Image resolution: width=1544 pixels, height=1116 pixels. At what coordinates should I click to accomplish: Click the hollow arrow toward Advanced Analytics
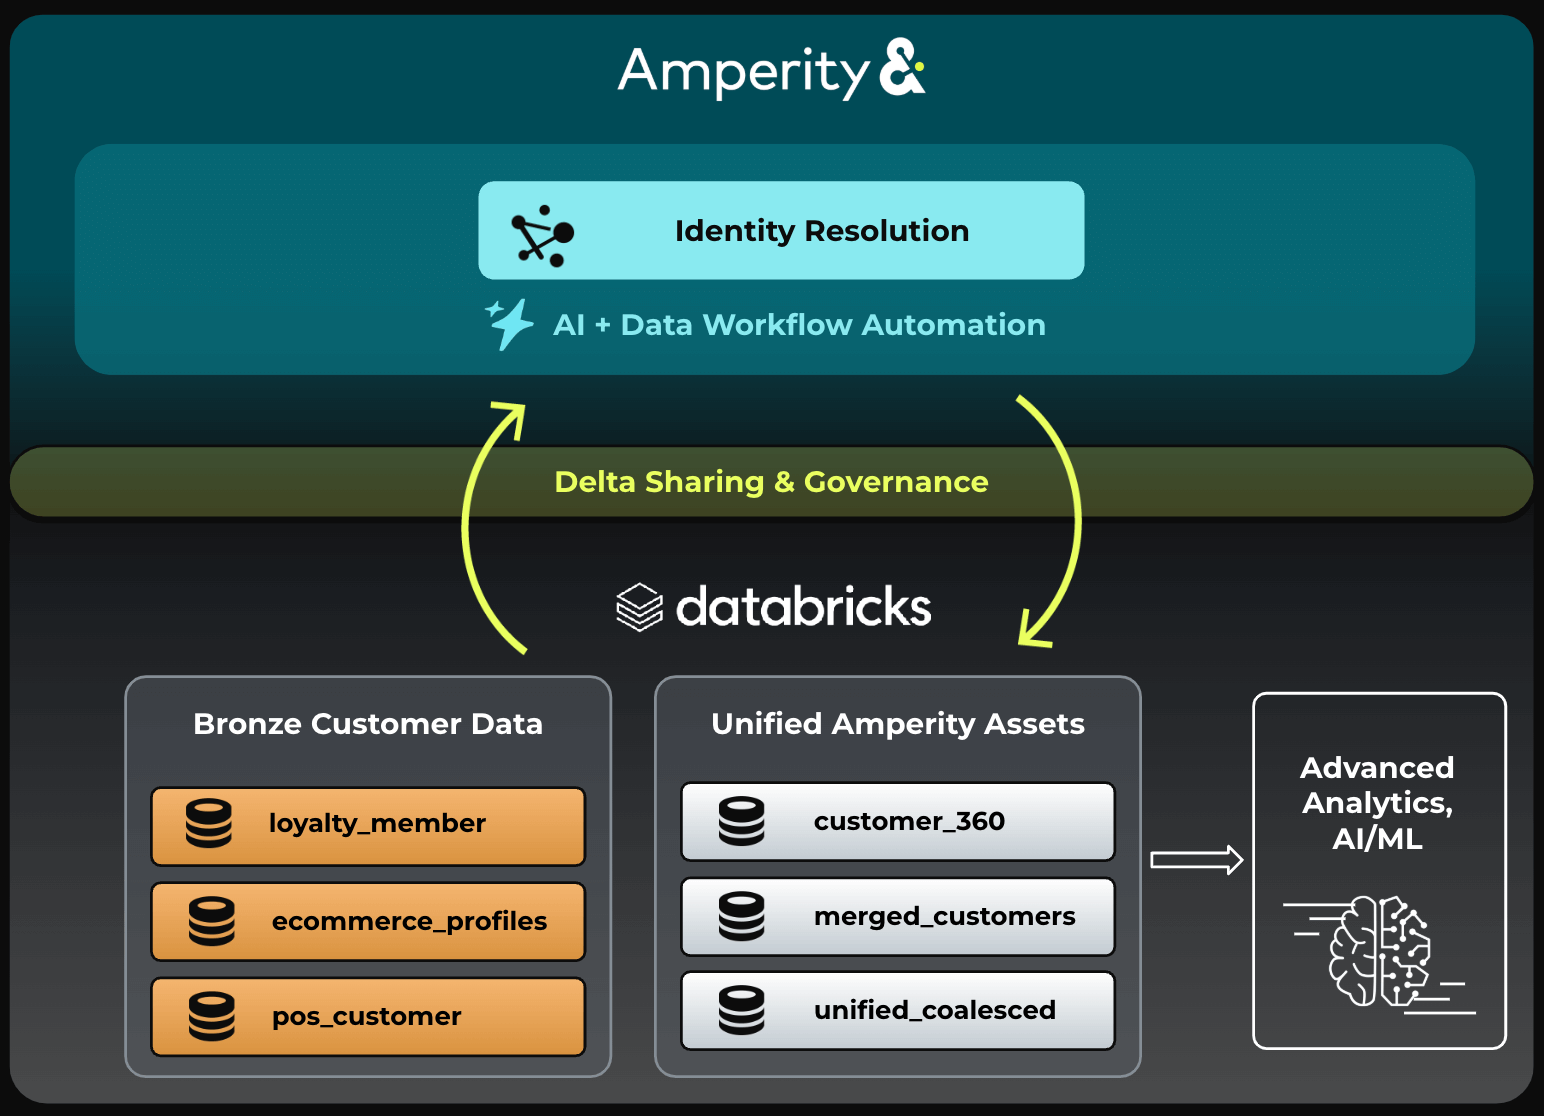(1197, 860)
